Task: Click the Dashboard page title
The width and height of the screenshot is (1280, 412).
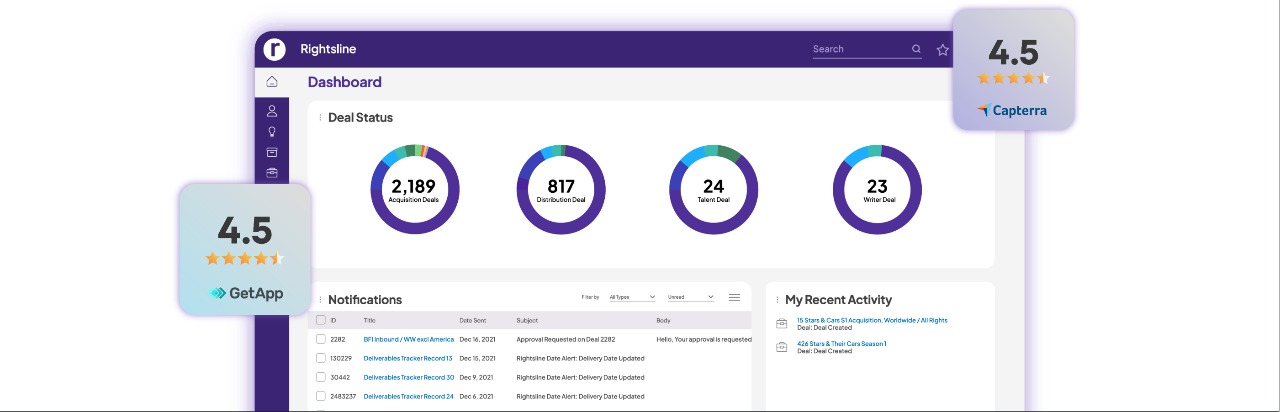Action: (x=345, y=82)
